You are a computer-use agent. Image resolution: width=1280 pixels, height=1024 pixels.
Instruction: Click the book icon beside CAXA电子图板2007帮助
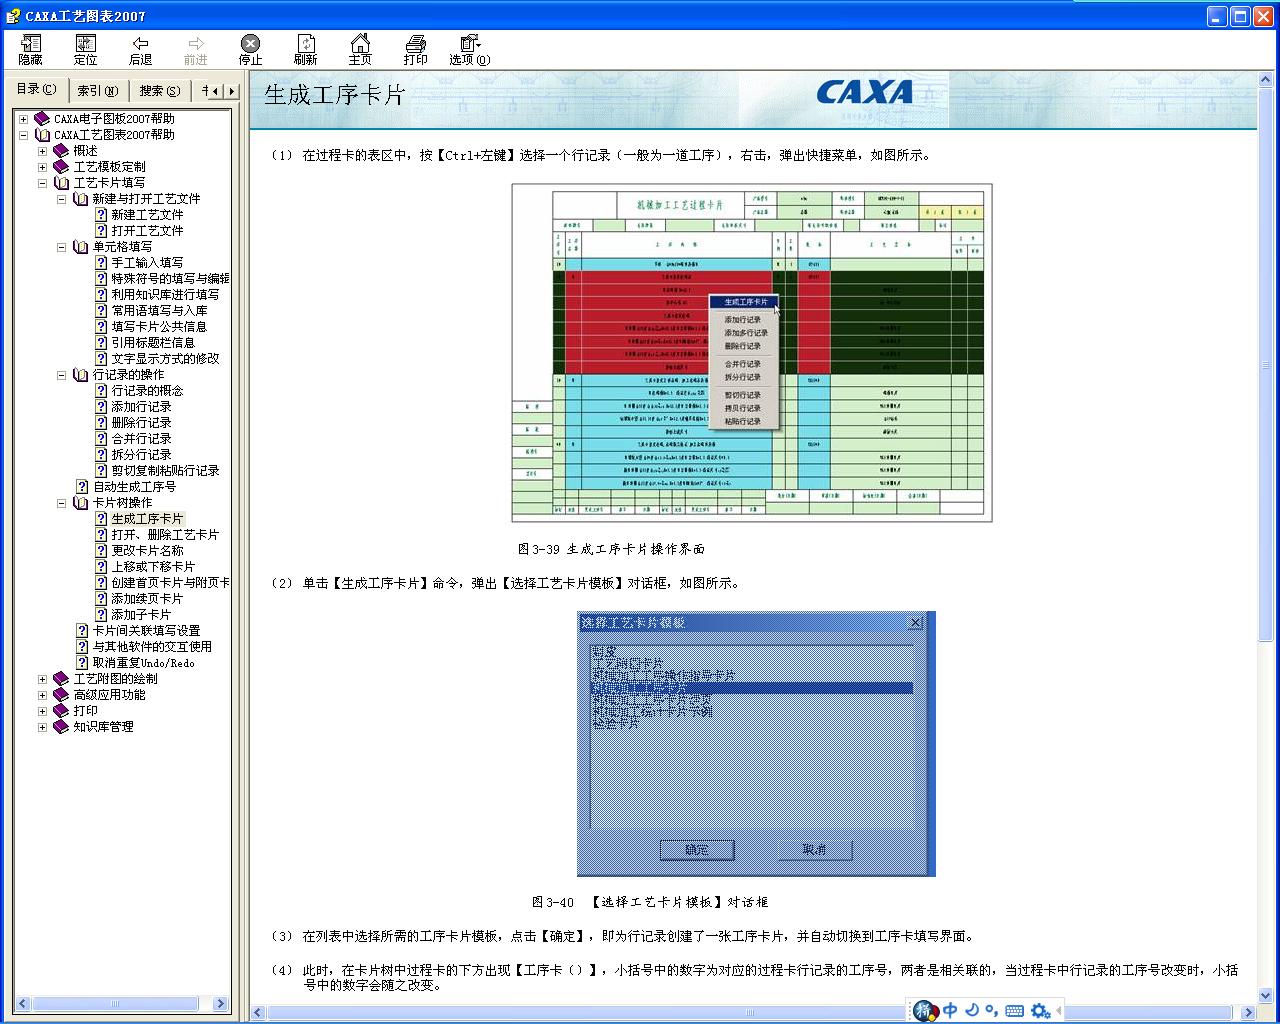coord(42,119)
